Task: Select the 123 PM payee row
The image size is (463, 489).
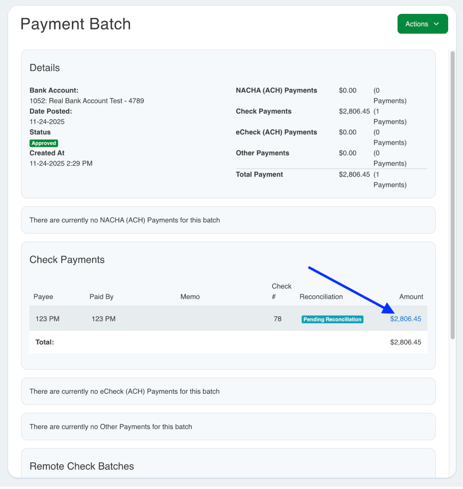Action: [x=228, y=319]
